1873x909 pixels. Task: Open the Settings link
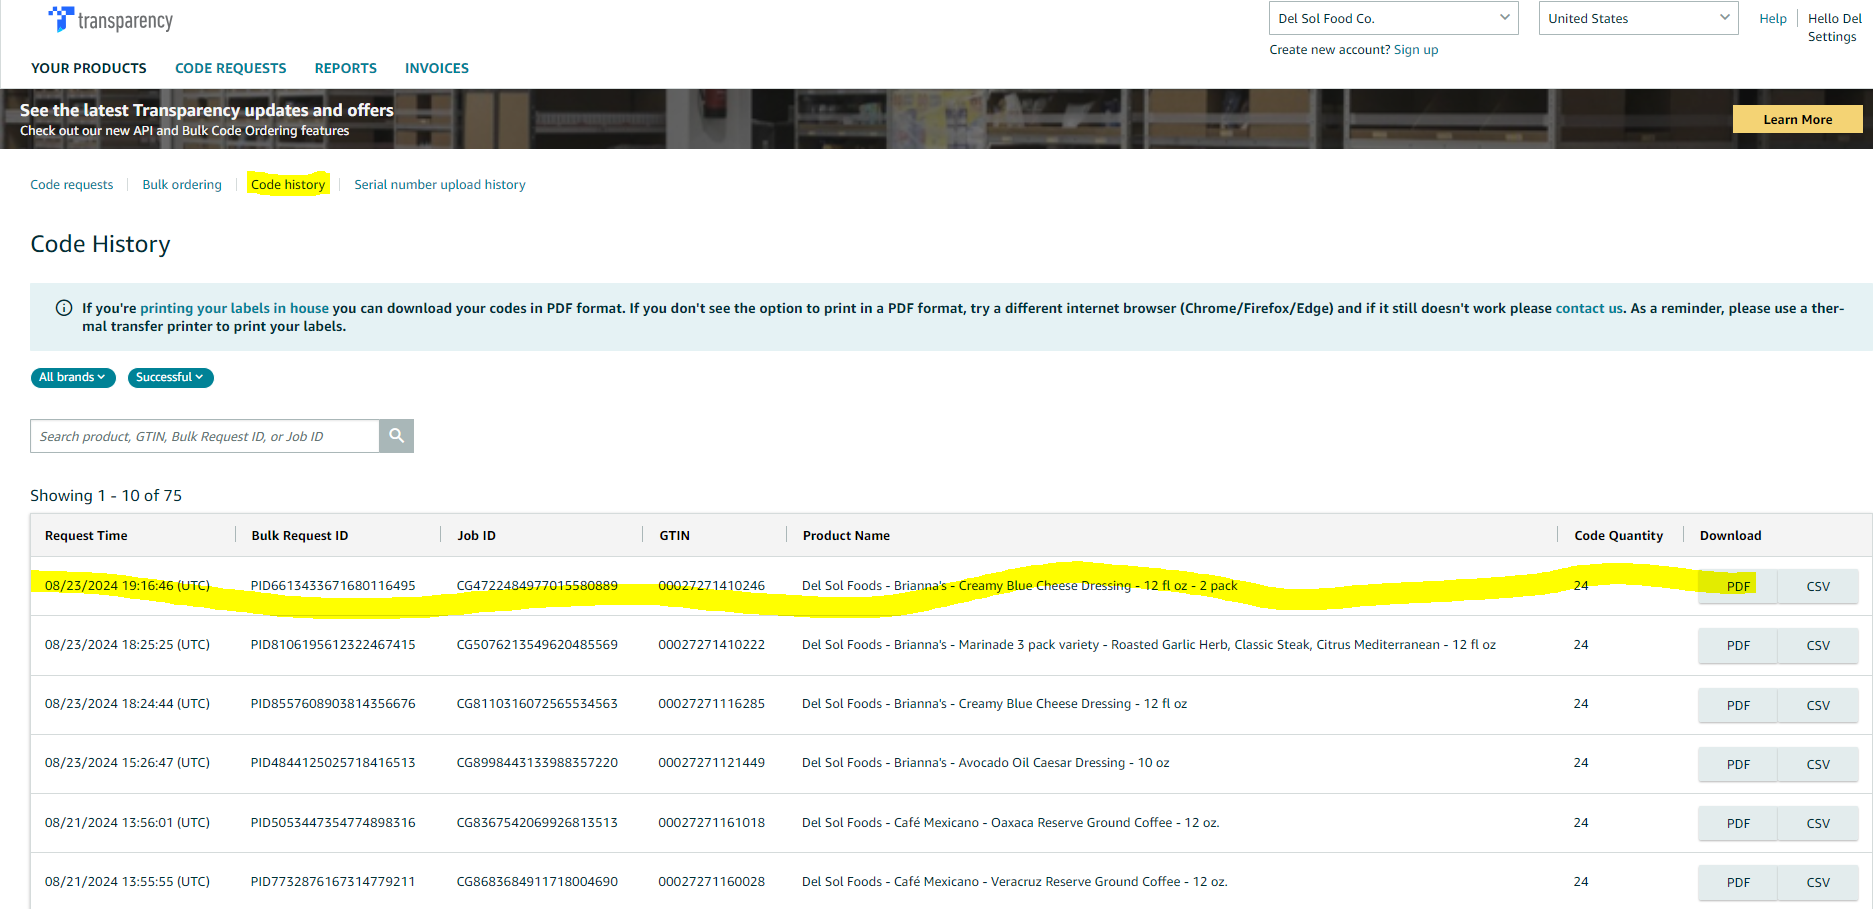coord(1832,36)
